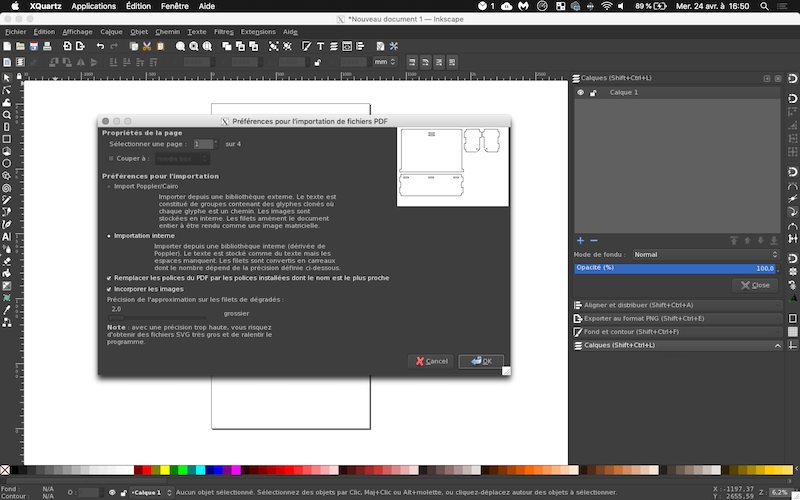The width and height of the screenshot is (800, 500).
Task: Open XQuartz Applications menu in macOS bar
Action: tap(93, 6)
